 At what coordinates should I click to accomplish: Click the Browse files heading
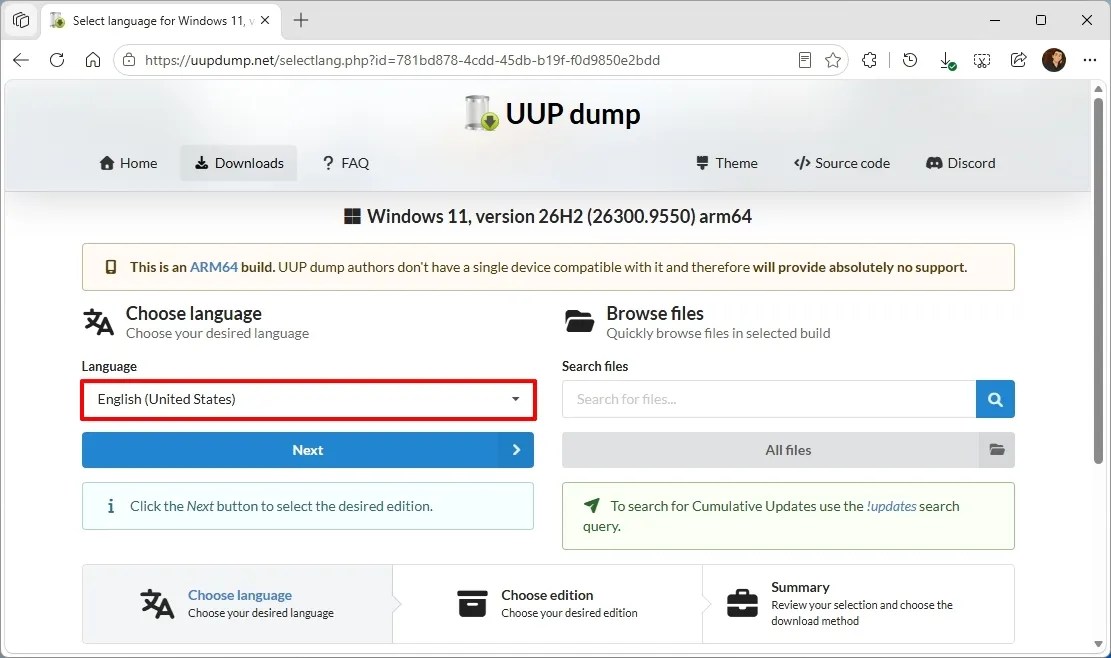pyautogui.click(x=655, y=313)
